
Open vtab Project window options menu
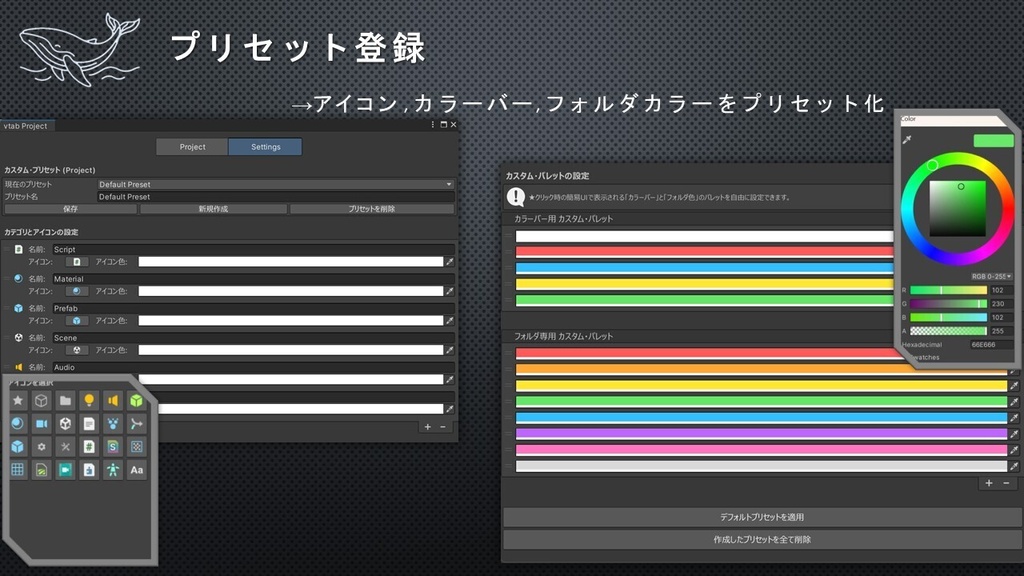tap(432, 125)
